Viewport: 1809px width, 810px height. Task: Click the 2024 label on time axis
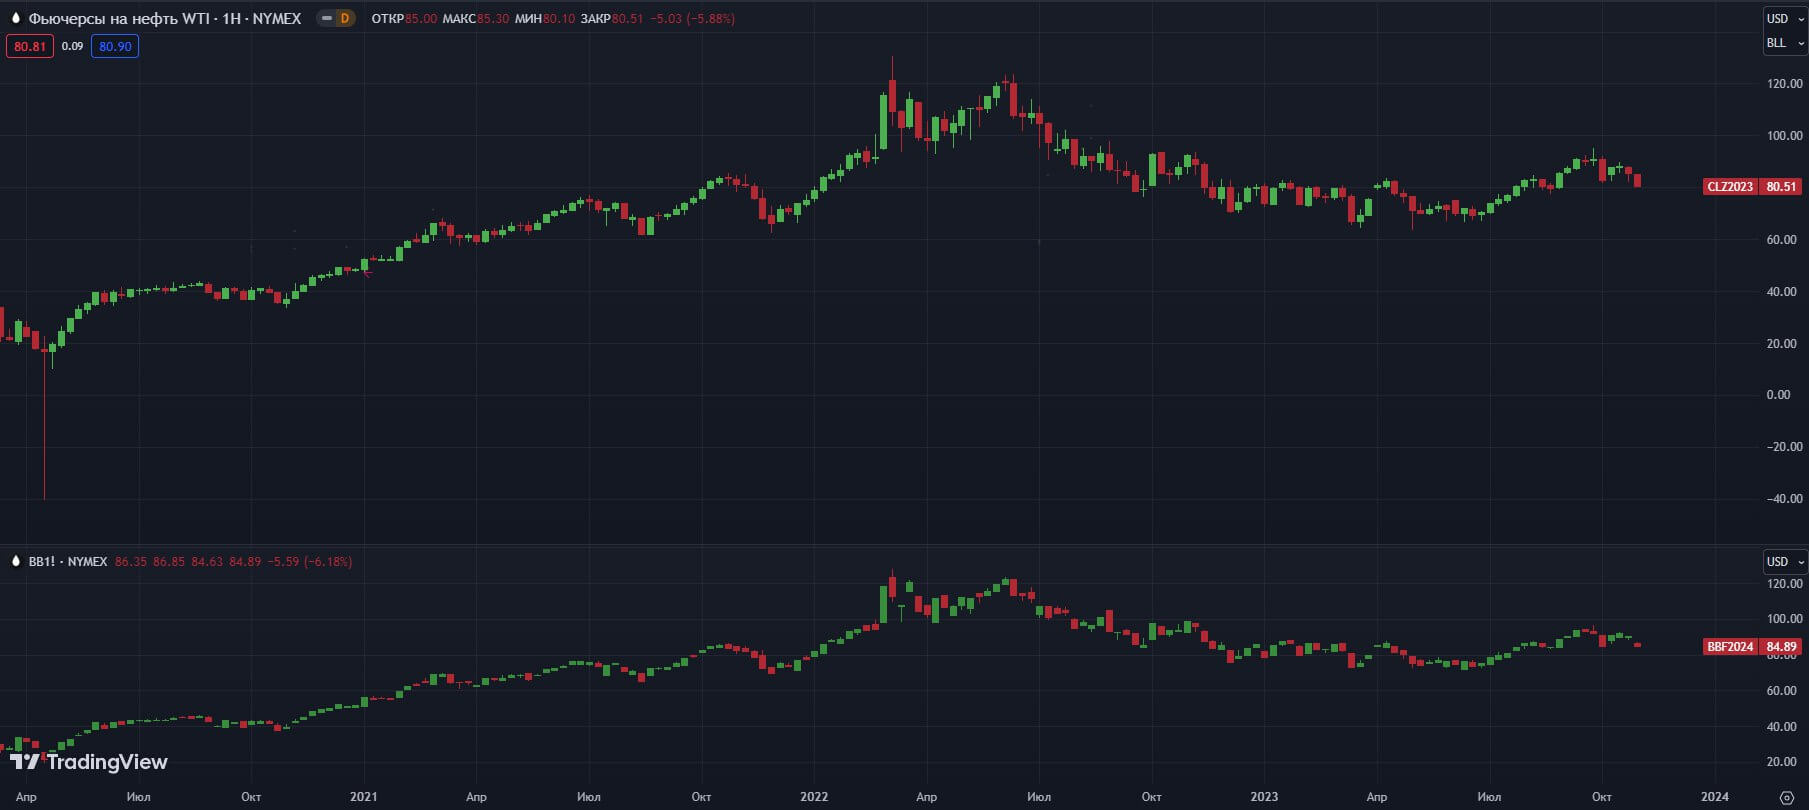1715,797
